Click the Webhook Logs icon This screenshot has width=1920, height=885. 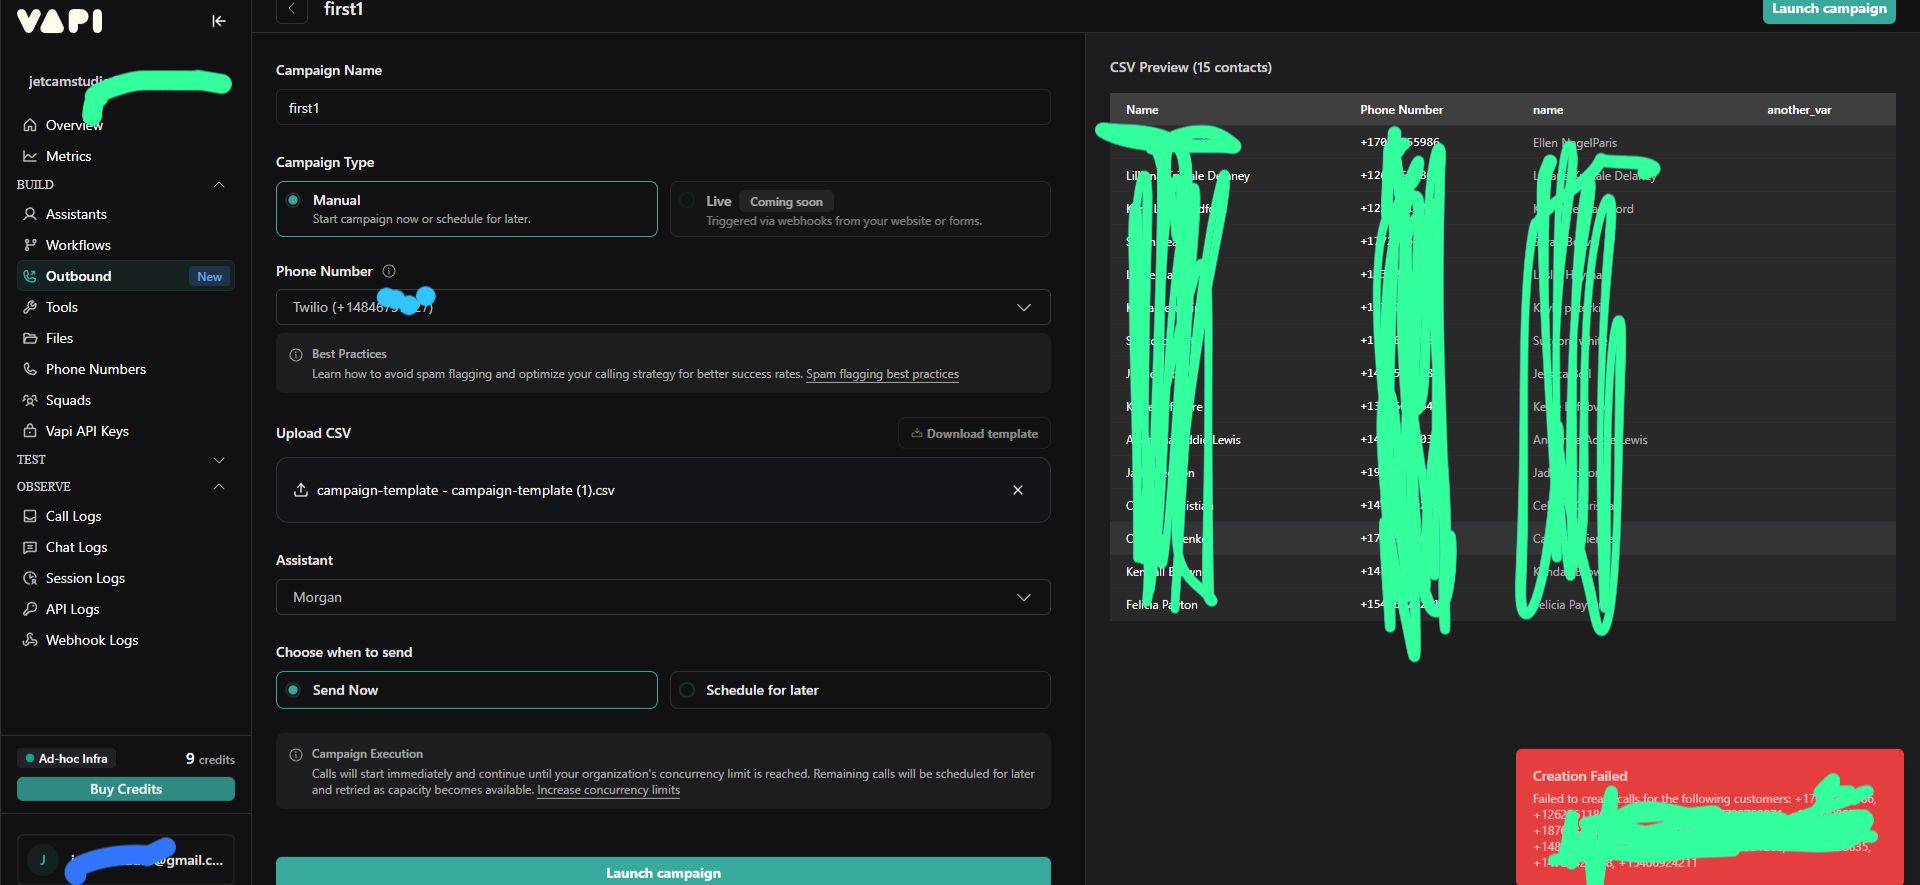[30, 640]
